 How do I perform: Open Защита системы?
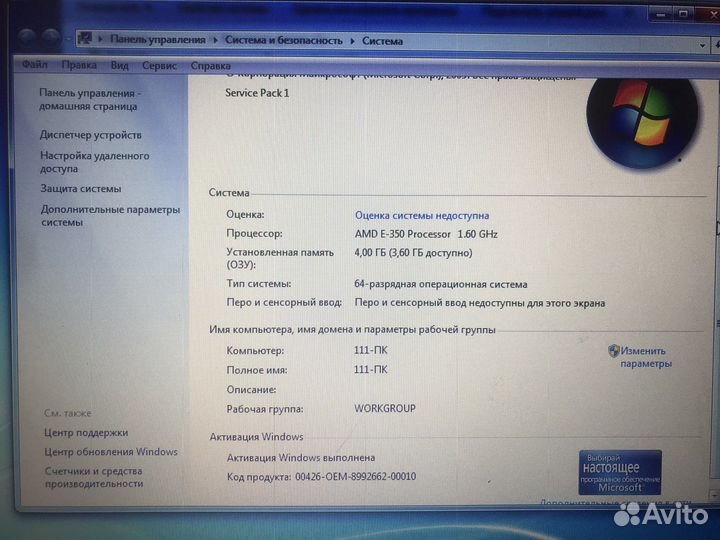coord(81,189)
